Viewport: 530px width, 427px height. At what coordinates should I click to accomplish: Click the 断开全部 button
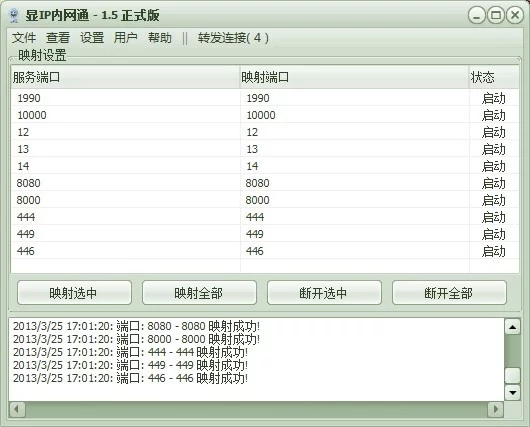pos(449,293)
